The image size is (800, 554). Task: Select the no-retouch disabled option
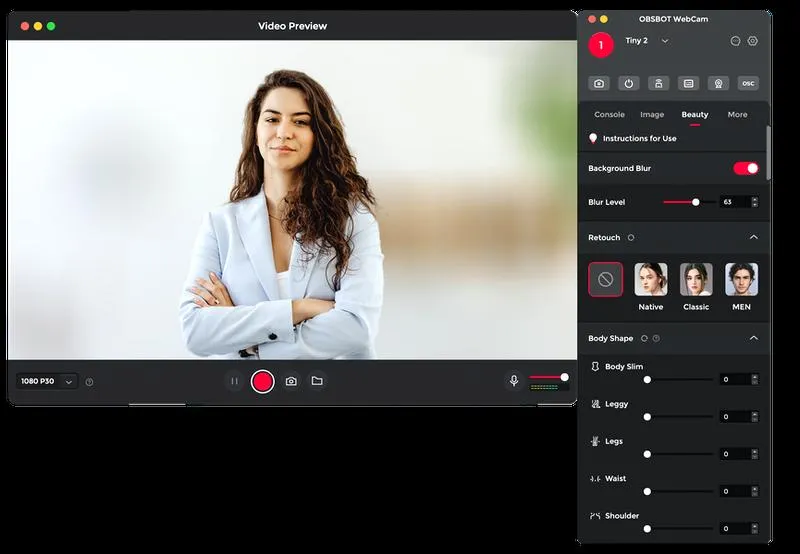tap(606, 279)
